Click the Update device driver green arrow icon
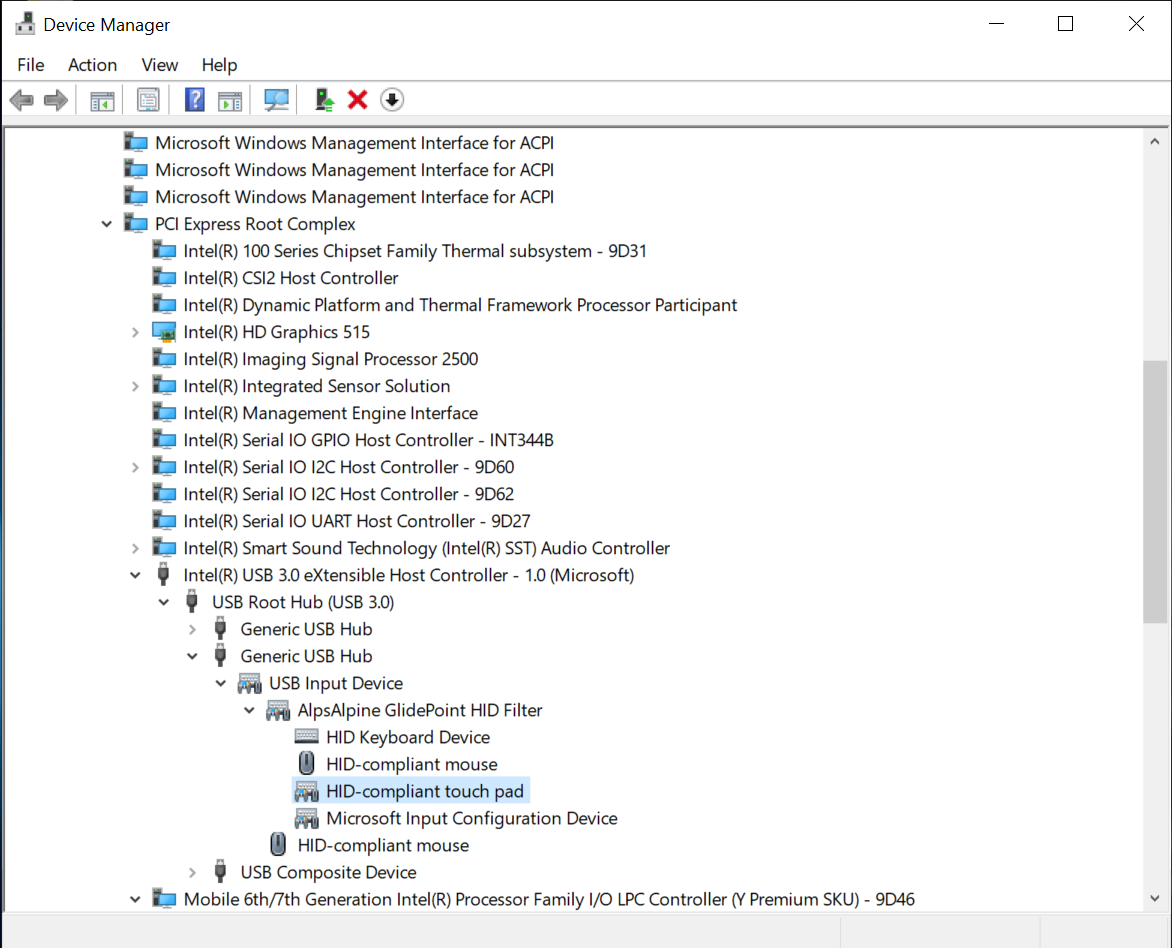 324,100
